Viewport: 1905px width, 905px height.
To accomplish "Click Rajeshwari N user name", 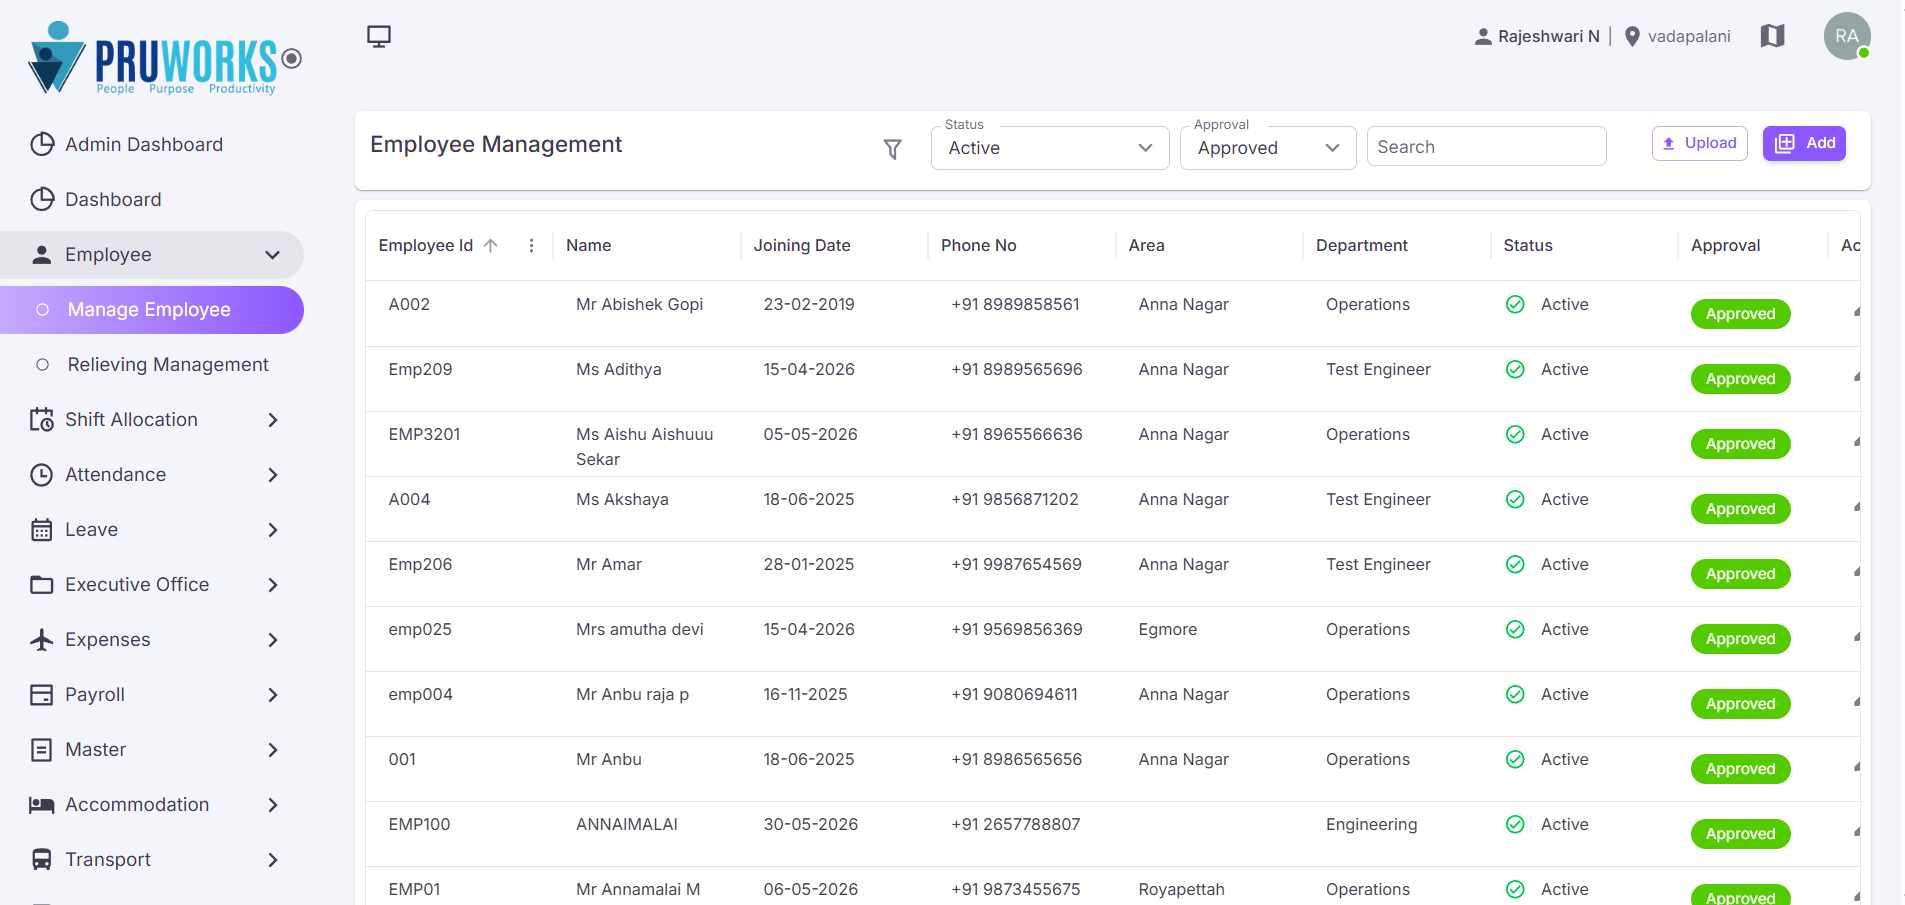I will click(x=1548, y=36).
